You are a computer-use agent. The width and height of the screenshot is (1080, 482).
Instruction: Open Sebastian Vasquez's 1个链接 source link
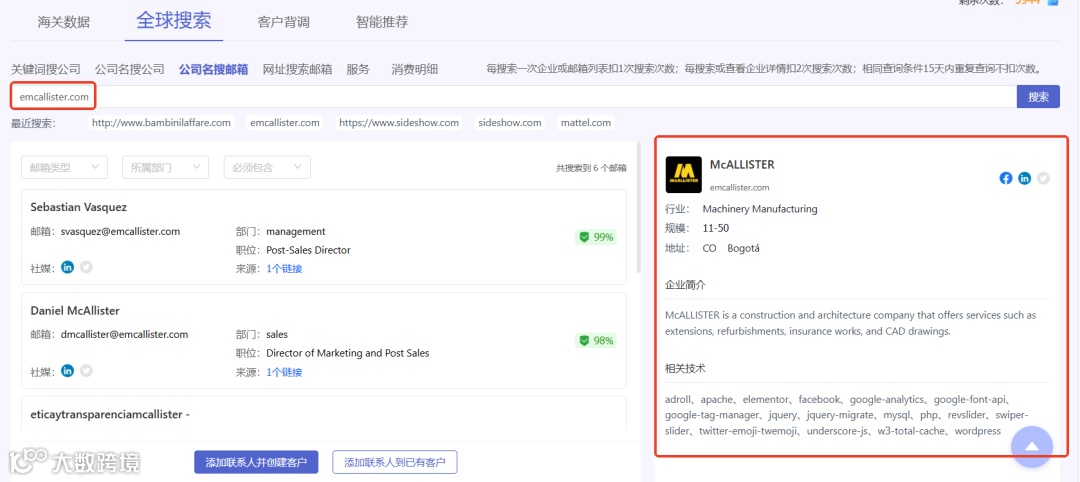coord(284,269)
